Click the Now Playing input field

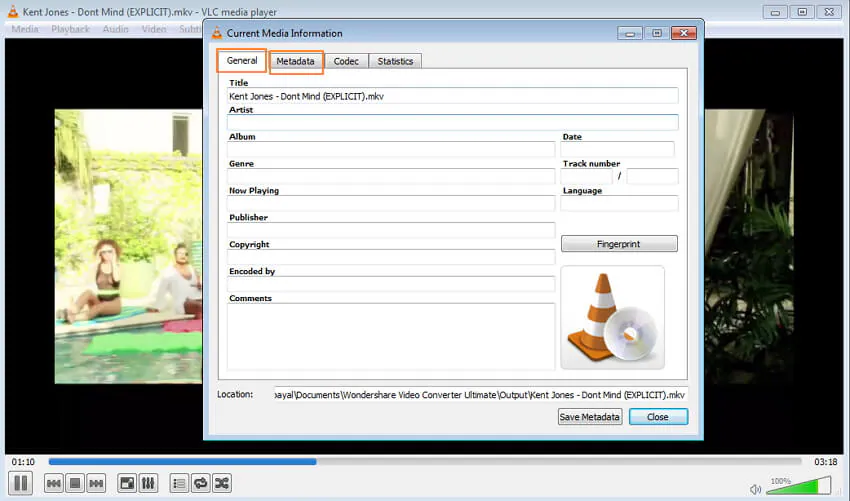click(391, 203)
